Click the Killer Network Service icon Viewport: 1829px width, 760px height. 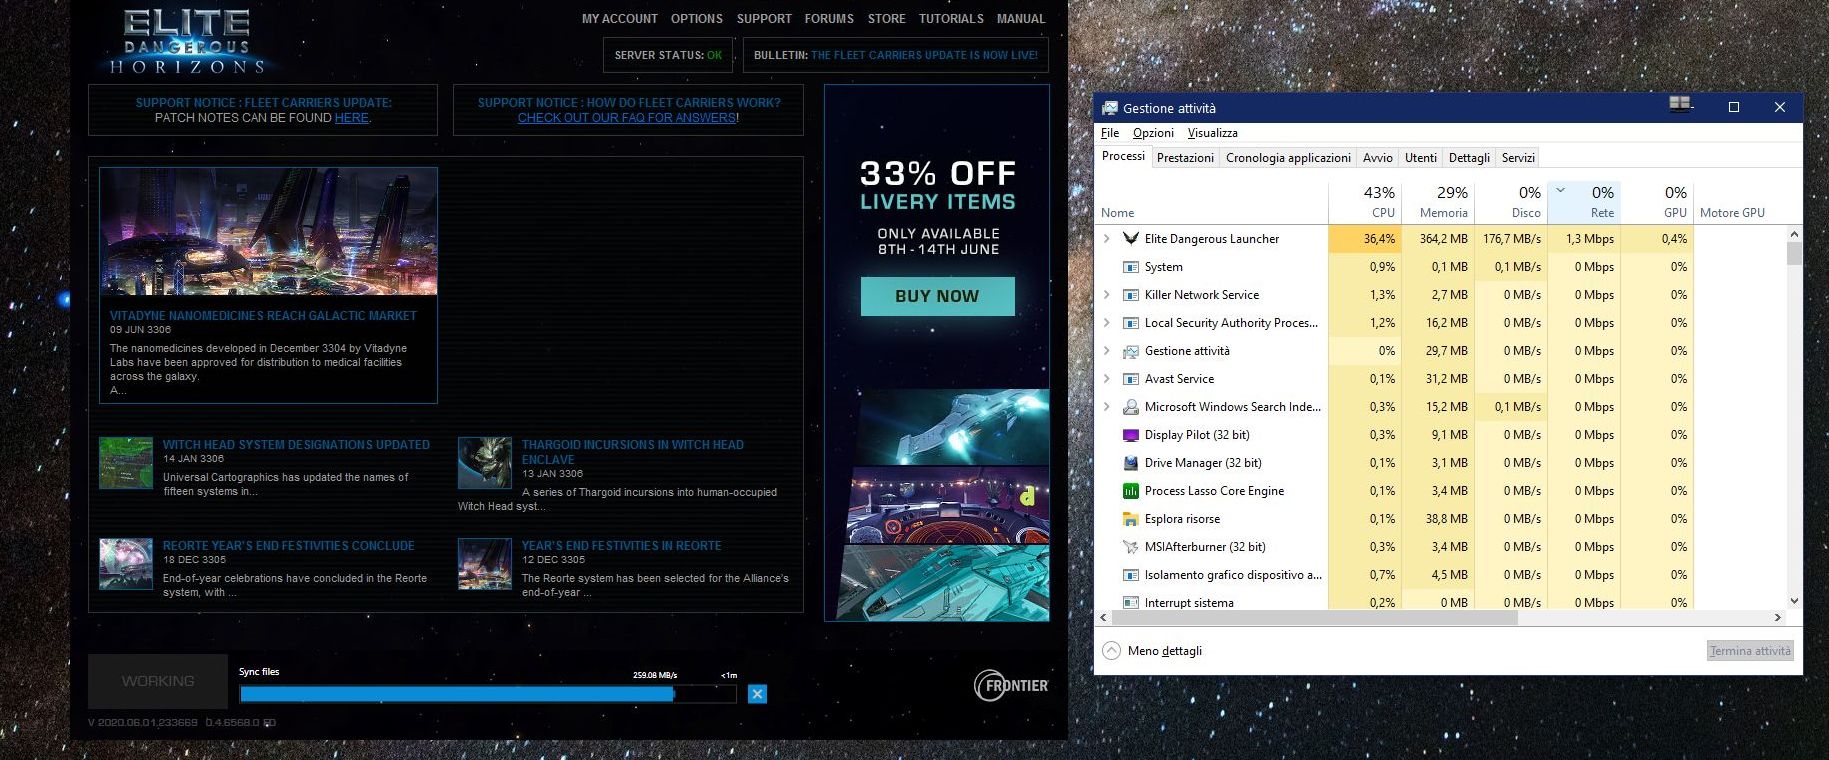point(1131,295)
